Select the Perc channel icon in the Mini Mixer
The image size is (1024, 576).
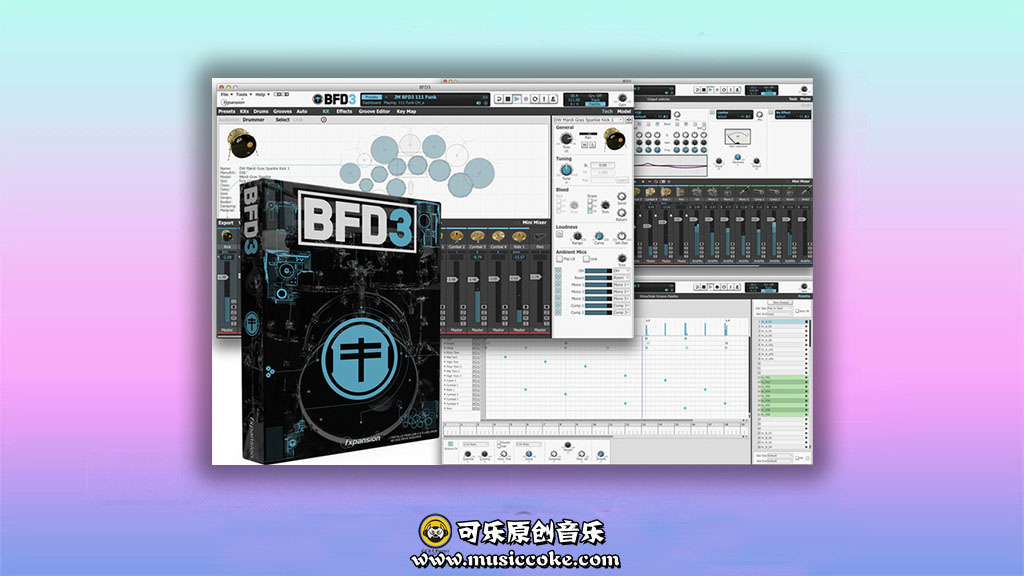pos(540,236)
